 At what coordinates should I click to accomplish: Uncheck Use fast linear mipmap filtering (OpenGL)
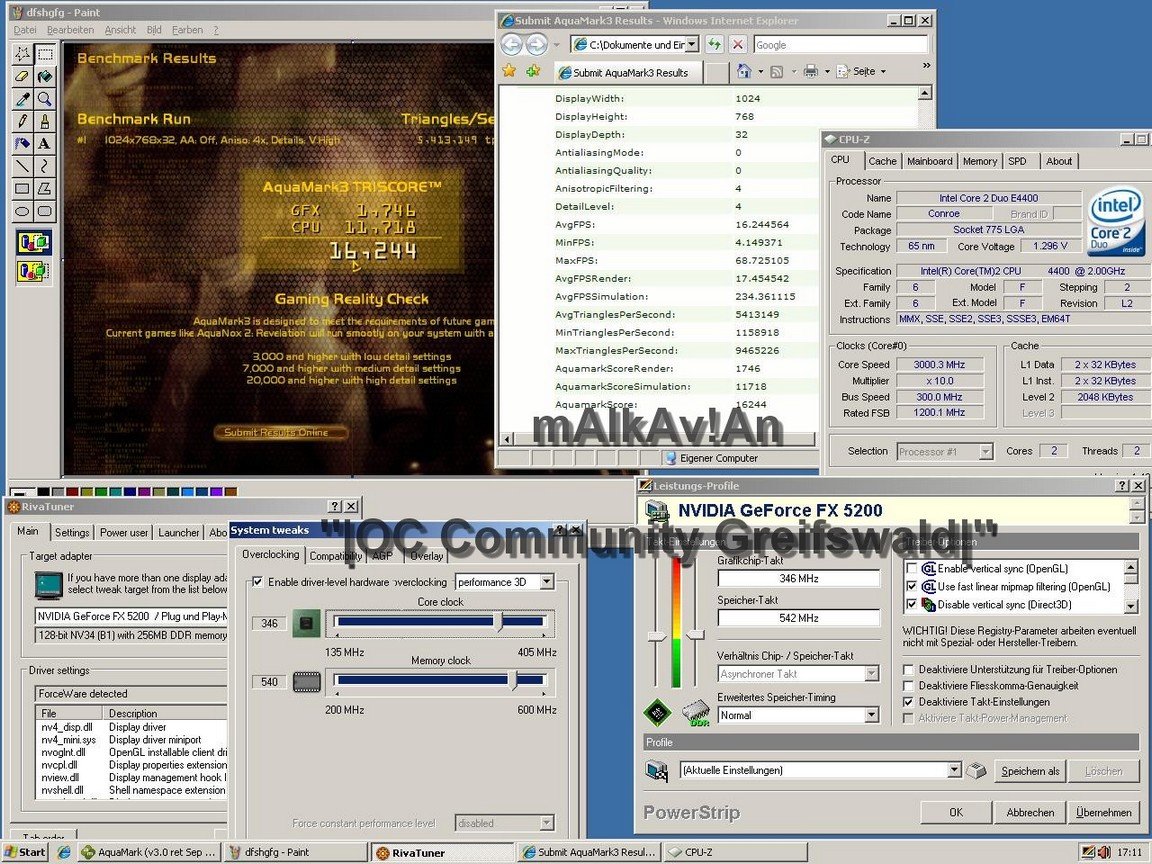(912, 586)
